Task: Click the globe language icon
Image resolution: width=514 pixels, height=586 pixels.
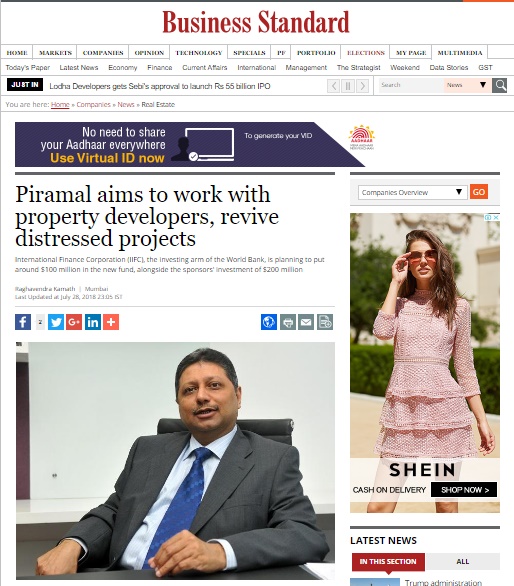Action: (269, 322)
